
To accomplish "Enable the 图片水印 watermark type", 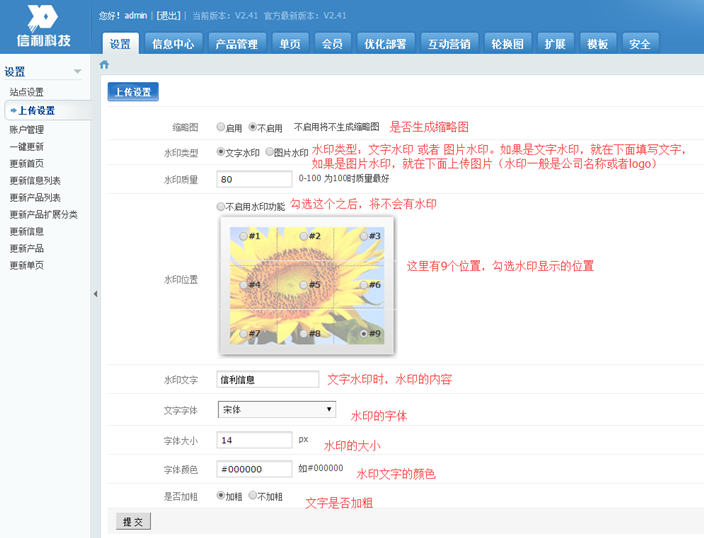I will point(269,153).
